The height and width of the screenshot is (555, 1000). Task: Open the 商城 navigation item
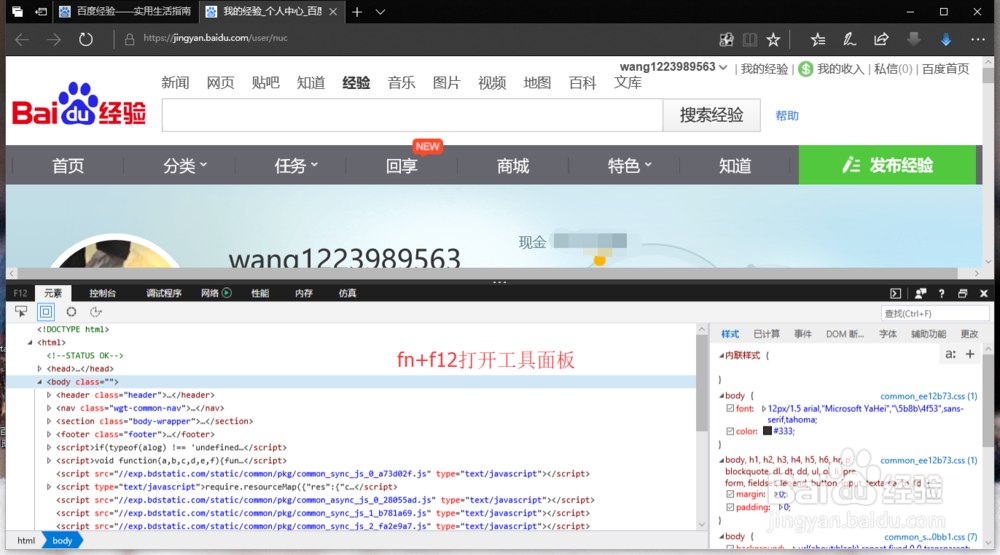pos(513,166)
